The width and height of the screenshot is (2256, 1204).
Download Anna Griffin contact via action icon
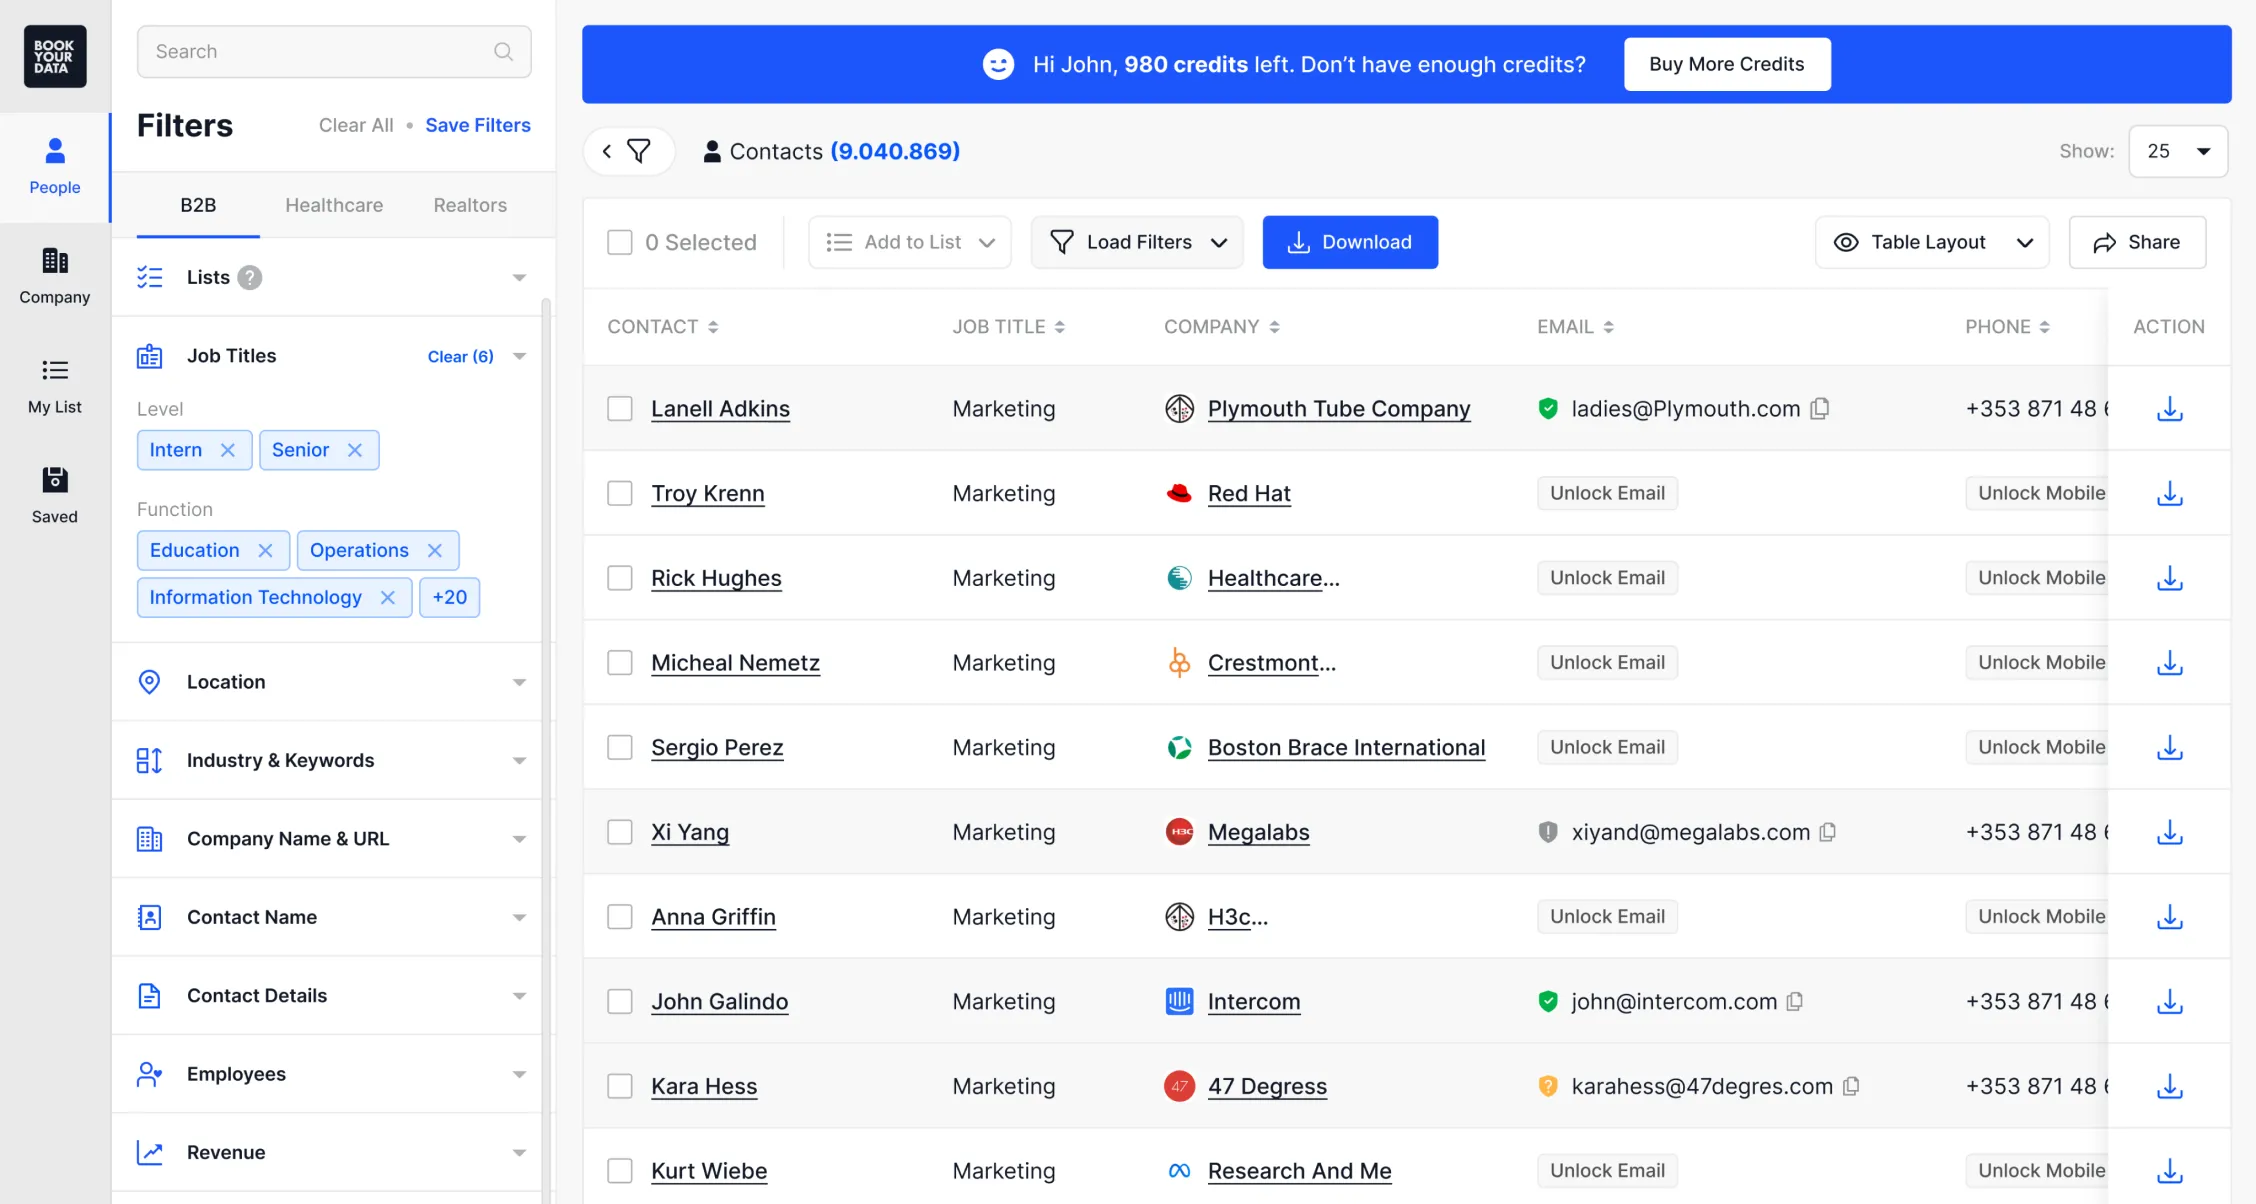click(2169, 916)
